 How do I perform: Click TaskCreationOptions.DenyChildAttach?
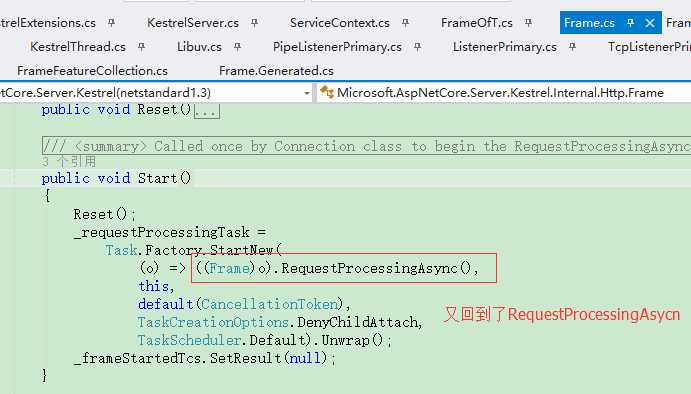click(x=279, y=322)
